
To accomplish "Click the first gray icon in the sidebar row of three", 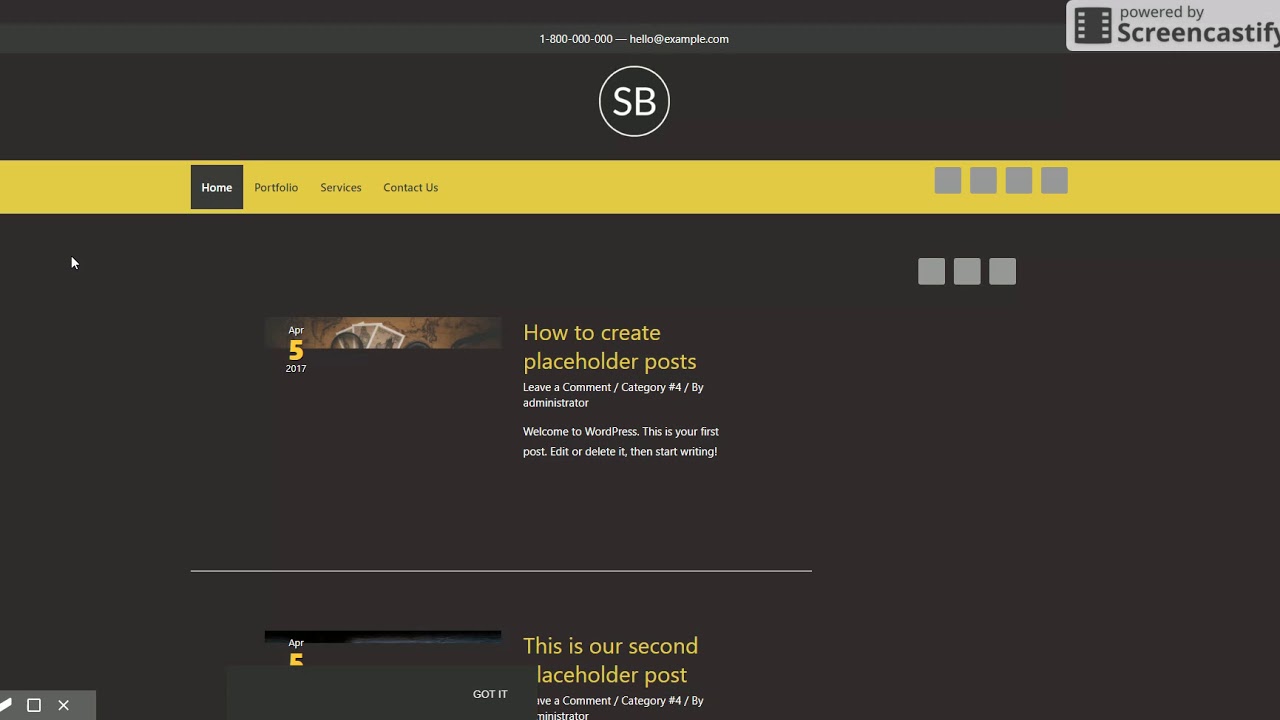I will click(931, 272).
